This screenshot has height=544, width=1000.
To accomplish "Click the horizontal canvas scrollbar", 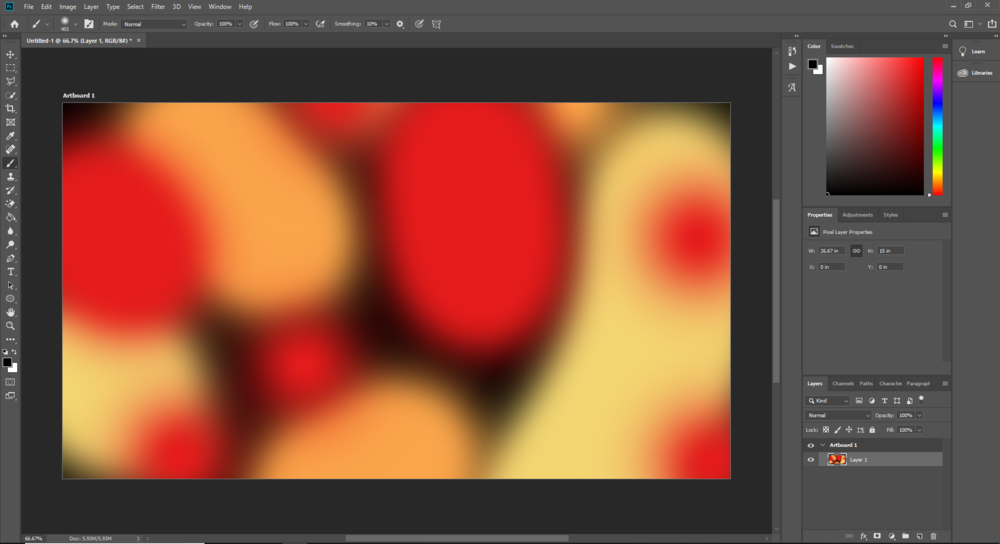I will pos(457,538).
